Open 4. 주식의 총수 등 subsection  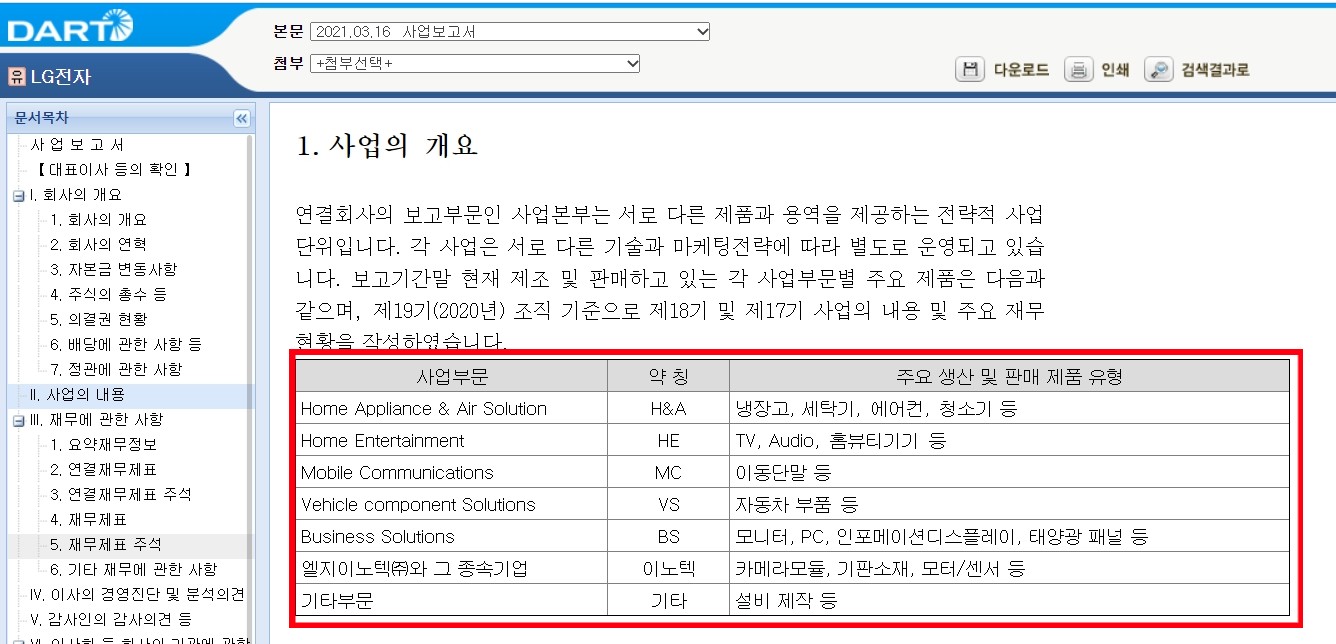108,295
